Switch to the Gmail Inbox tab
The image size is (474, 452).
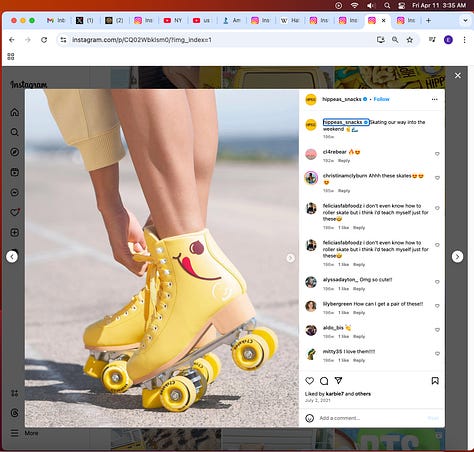56,21
